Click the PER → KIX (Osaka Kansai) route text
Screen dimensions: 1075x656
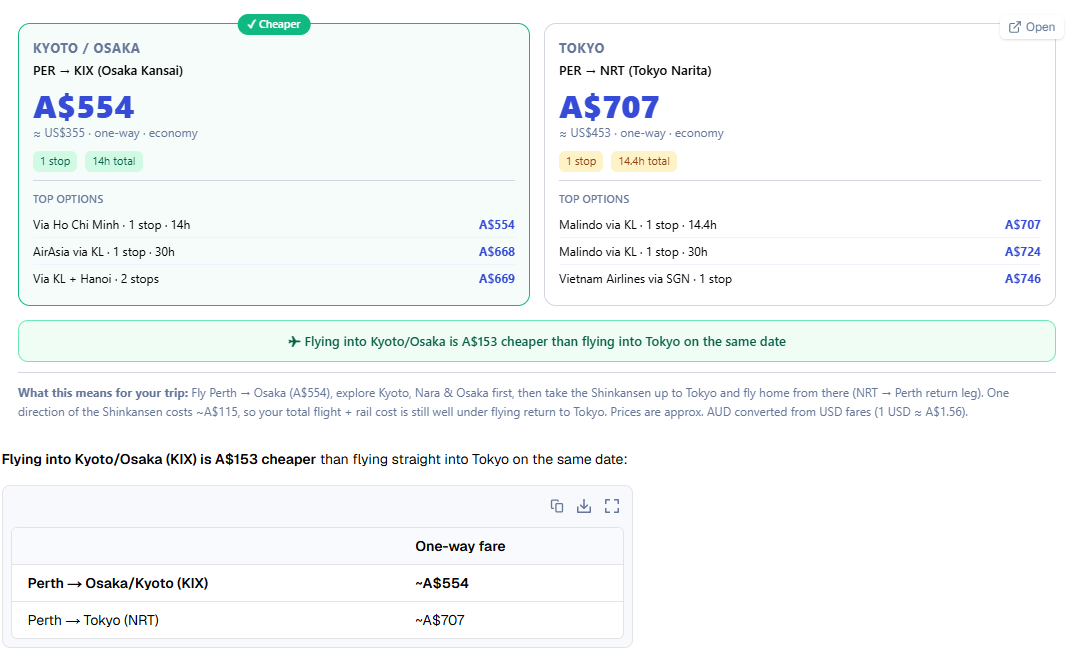108,71
